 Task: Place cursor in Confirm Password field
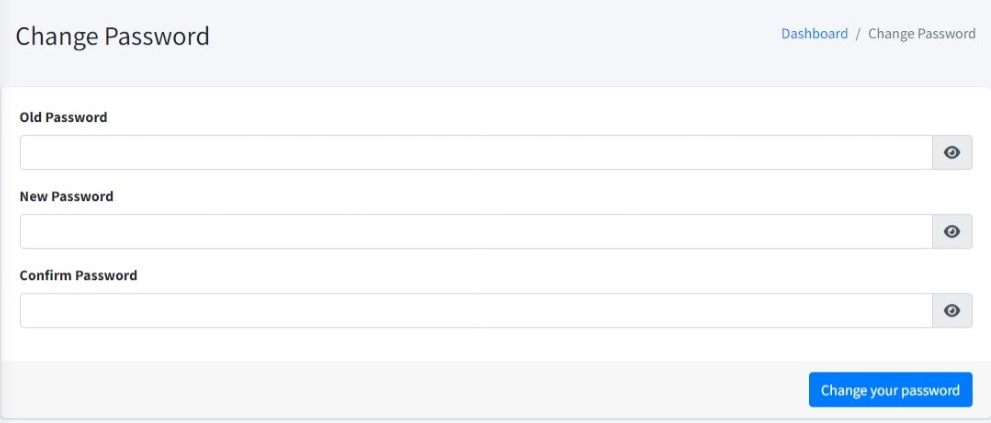[476, 311]
